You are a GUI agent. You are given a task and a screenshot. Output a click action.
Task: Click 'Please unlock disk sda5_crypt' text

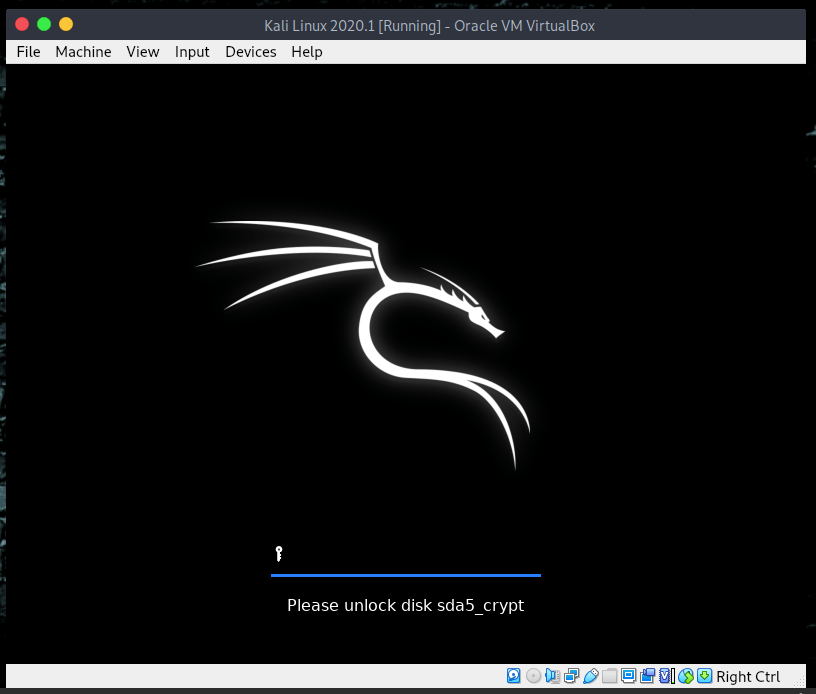406,606
